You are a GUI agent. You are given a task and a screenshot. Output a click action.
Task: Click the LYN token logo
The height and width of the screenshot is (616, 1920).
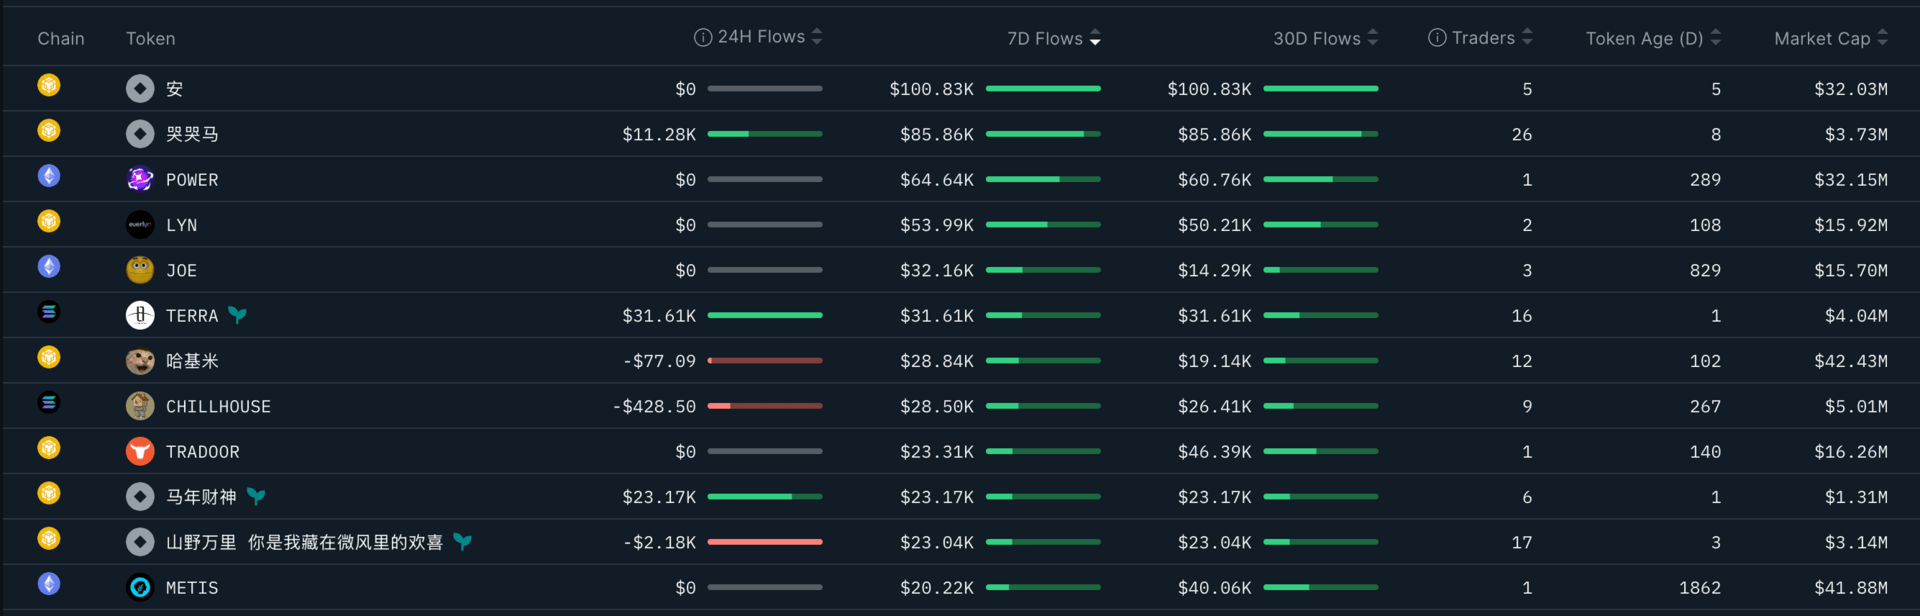140,225
